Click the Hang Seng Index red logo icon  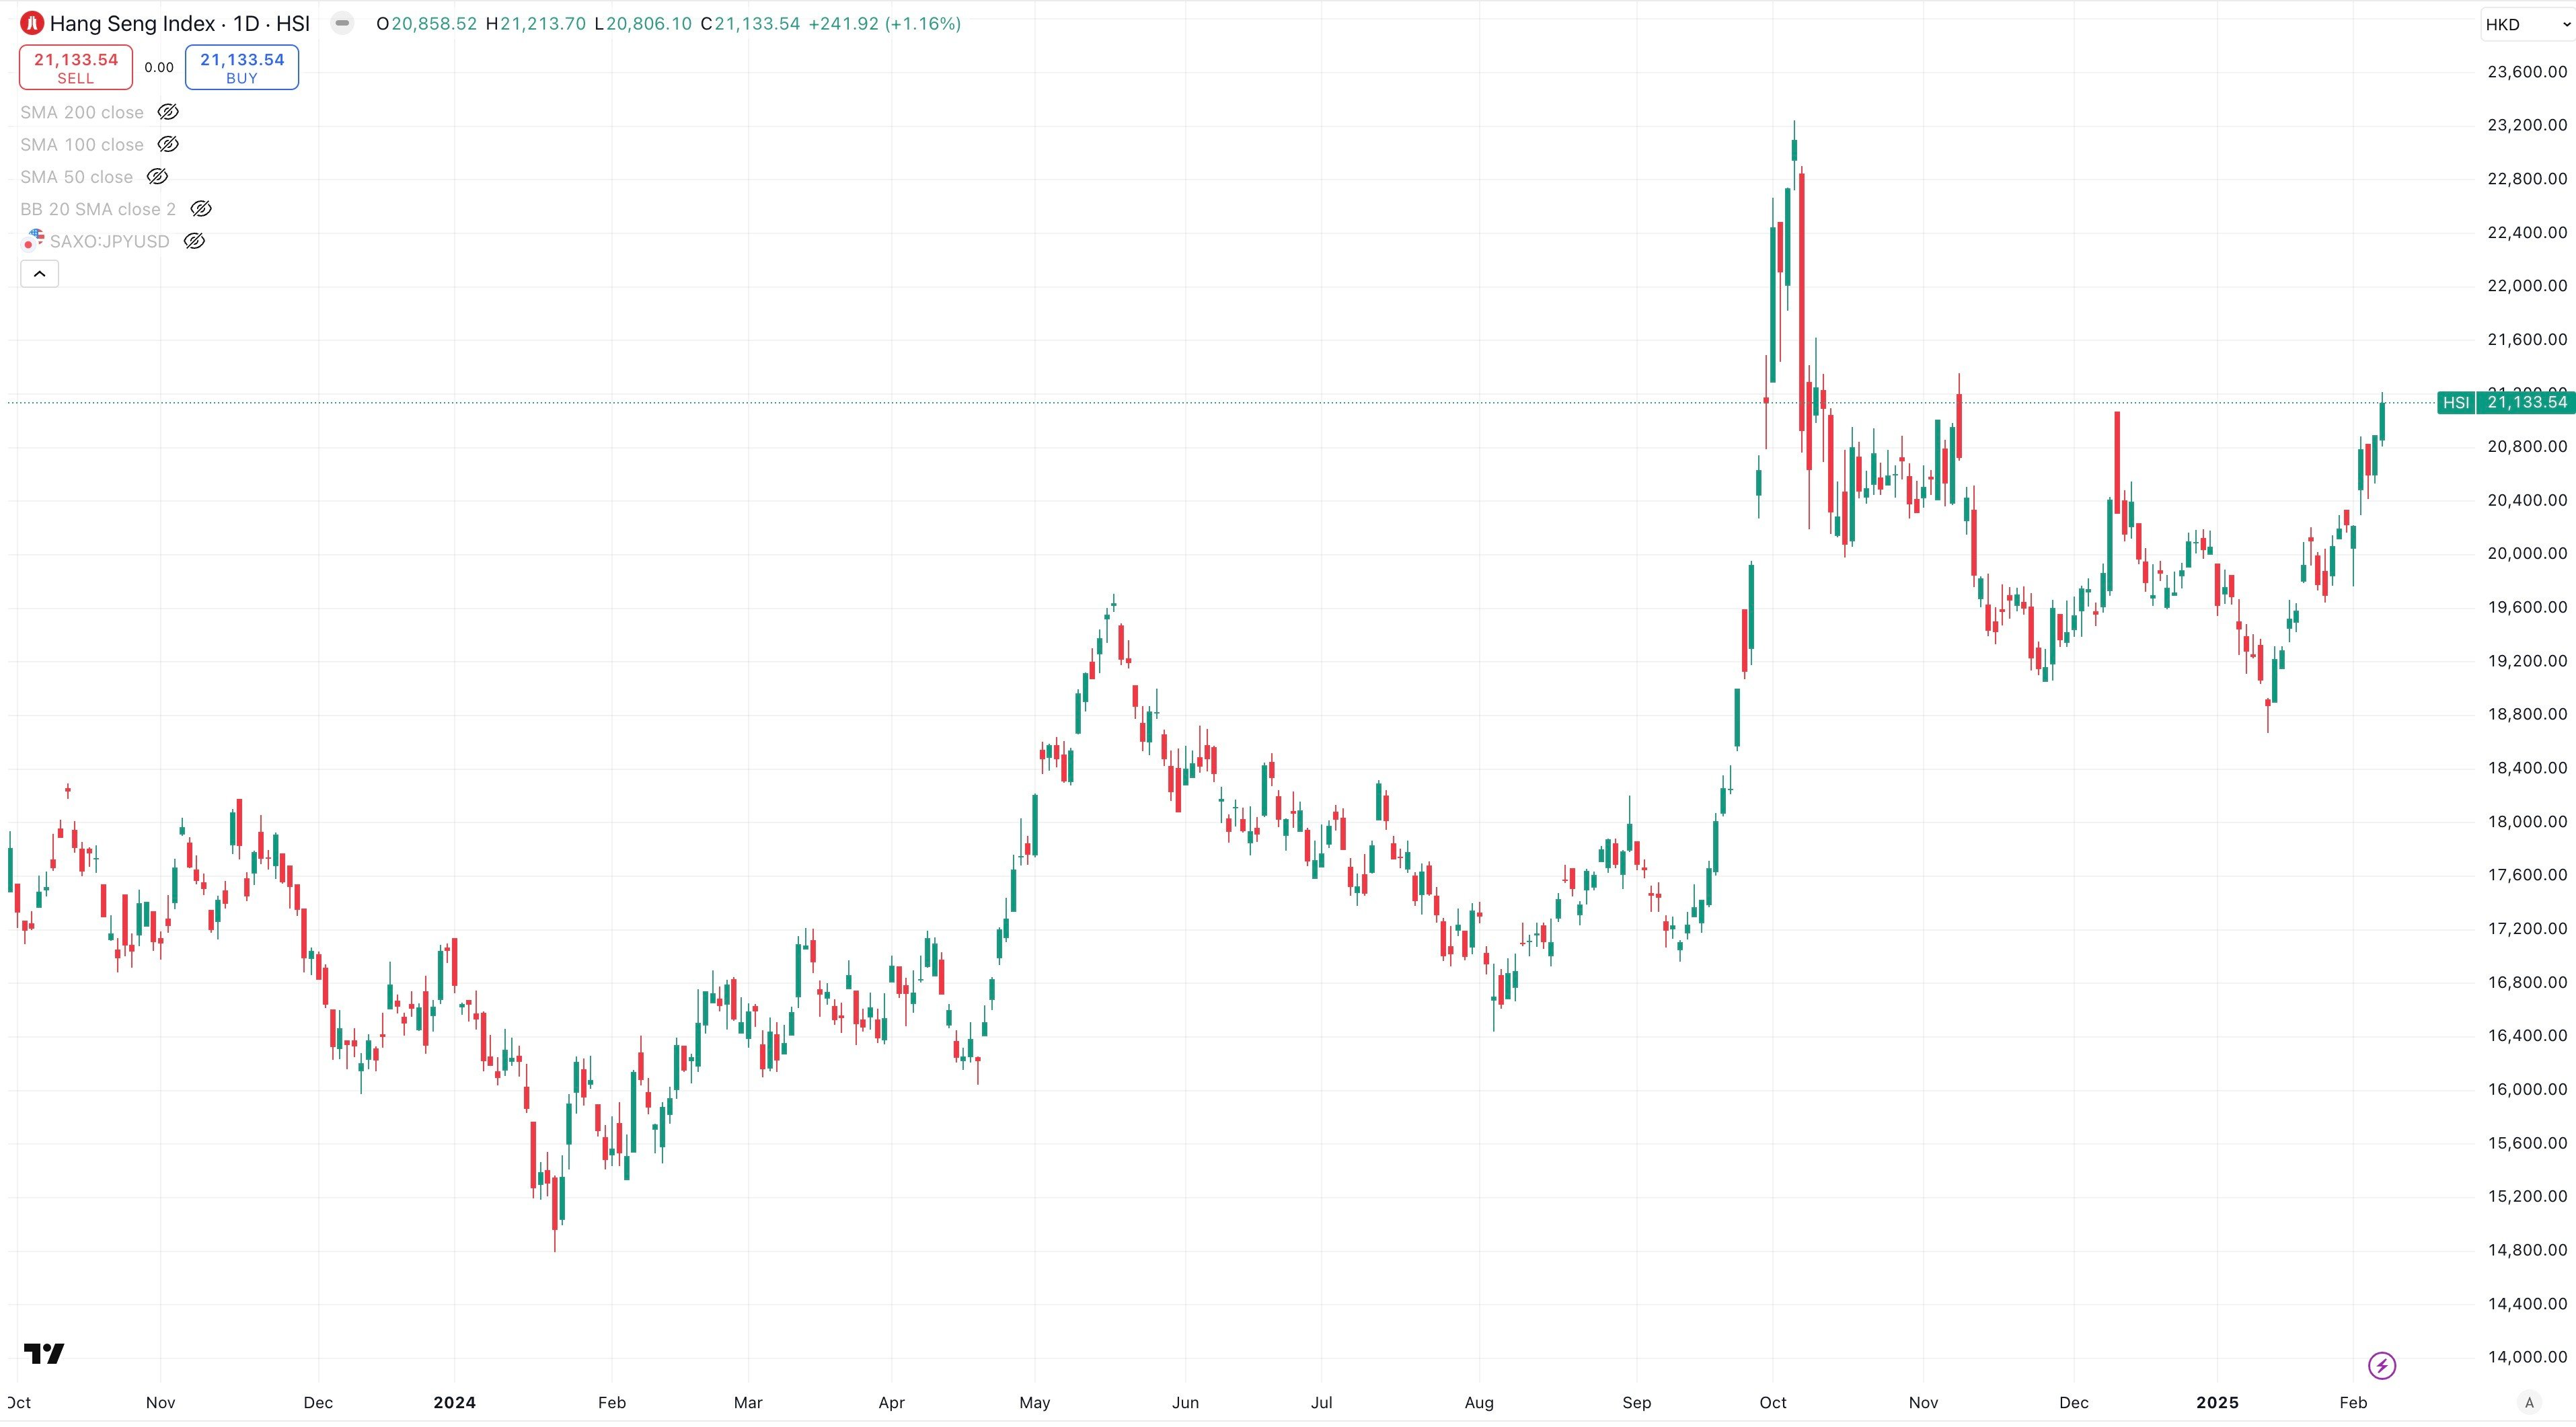click(32, 23)
